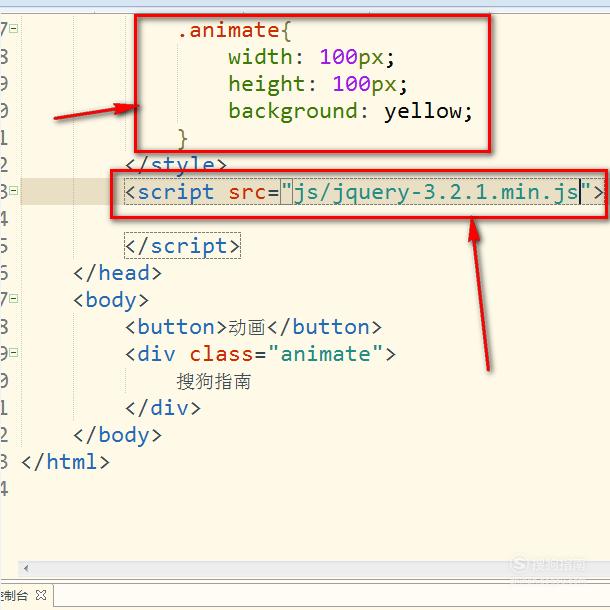Click the "animate" class value string
Image resolution: width=610 pixels, height=610 pixels.
pos(325,354)
